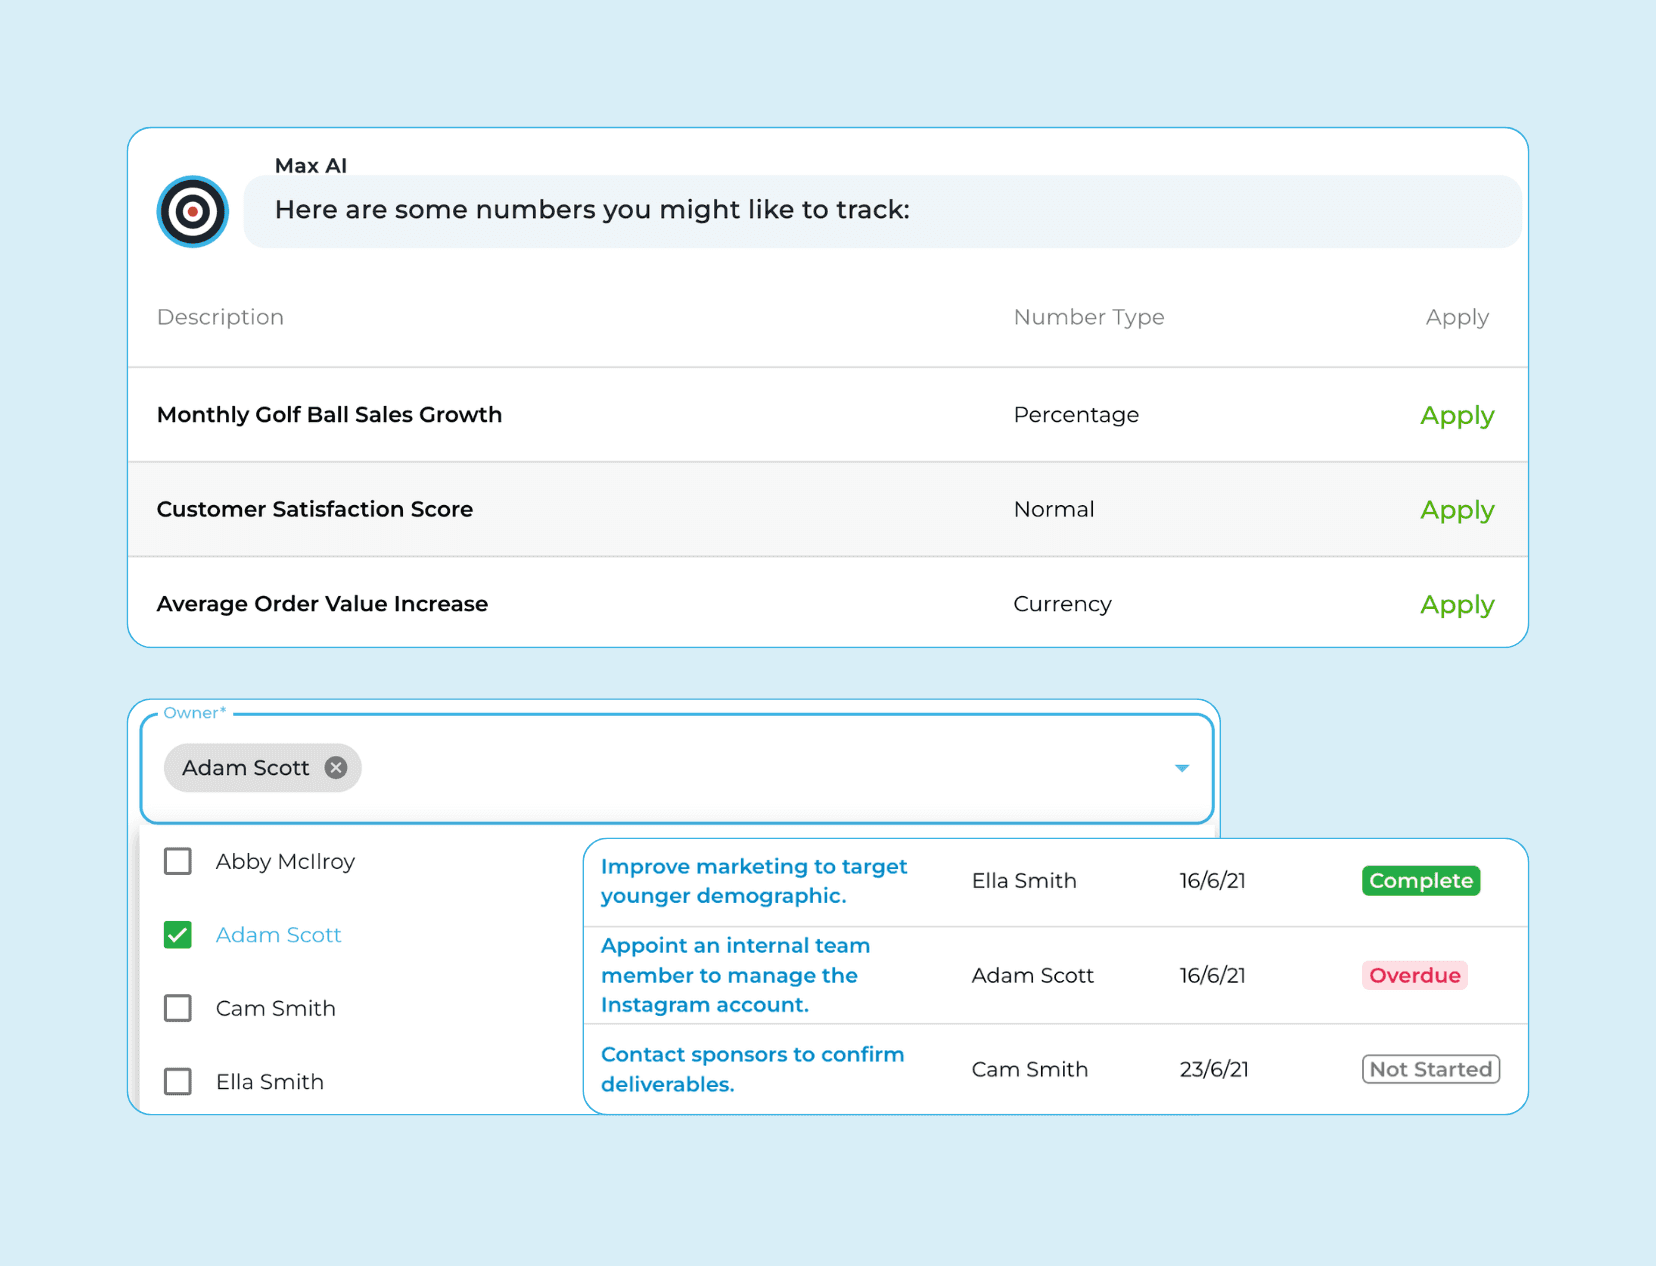Tick the Cam Smith checkbox
Viewport: 1656px width, 1266px height.
click(178, 1008)
